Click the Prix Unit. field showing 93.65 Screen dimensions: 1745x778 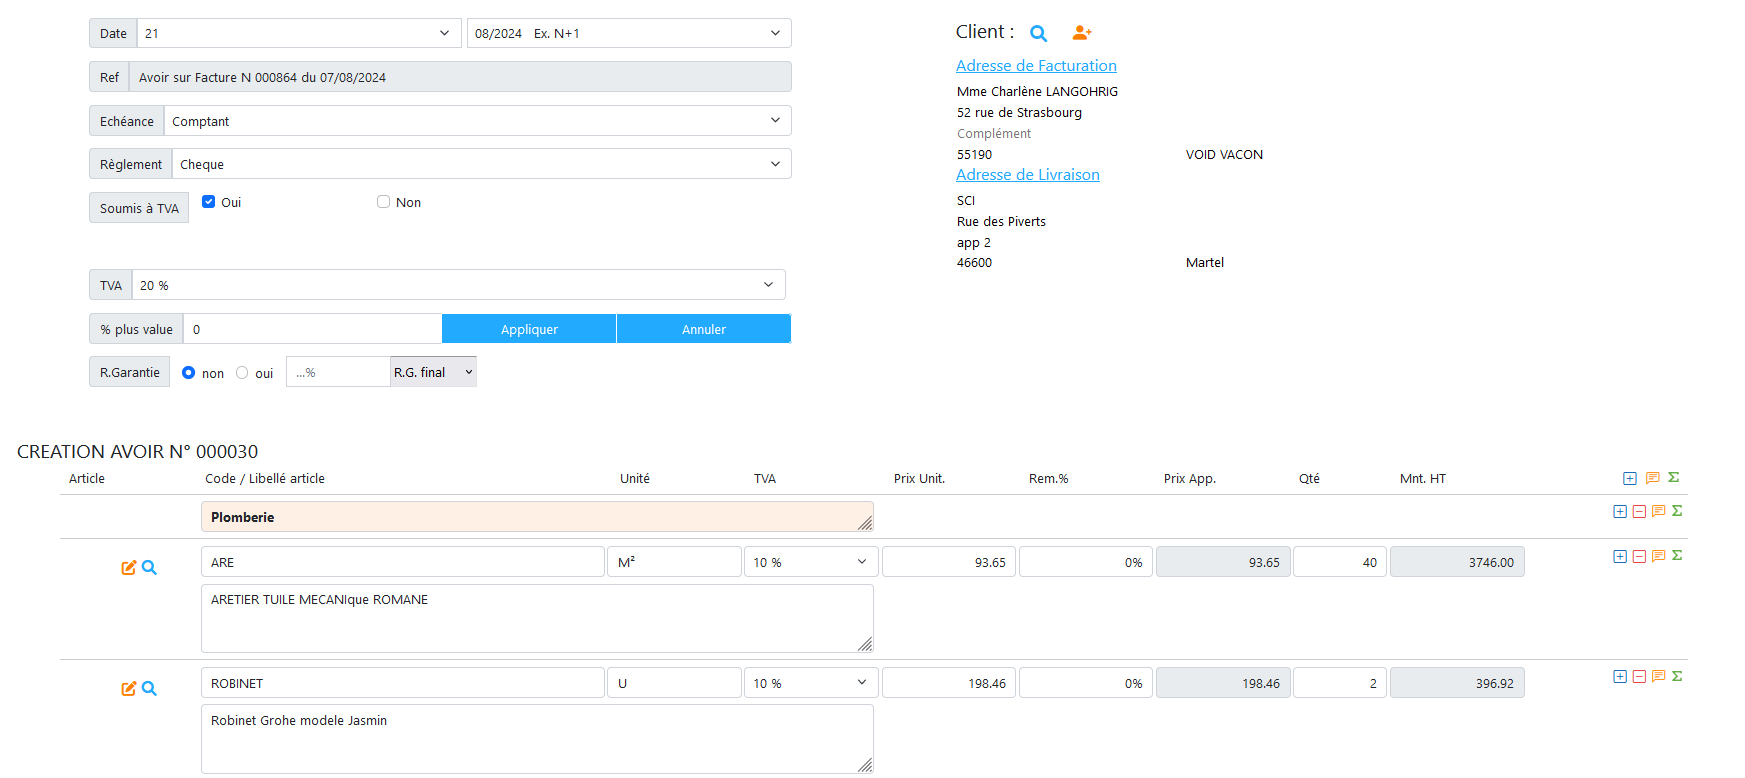coord(949,562)
